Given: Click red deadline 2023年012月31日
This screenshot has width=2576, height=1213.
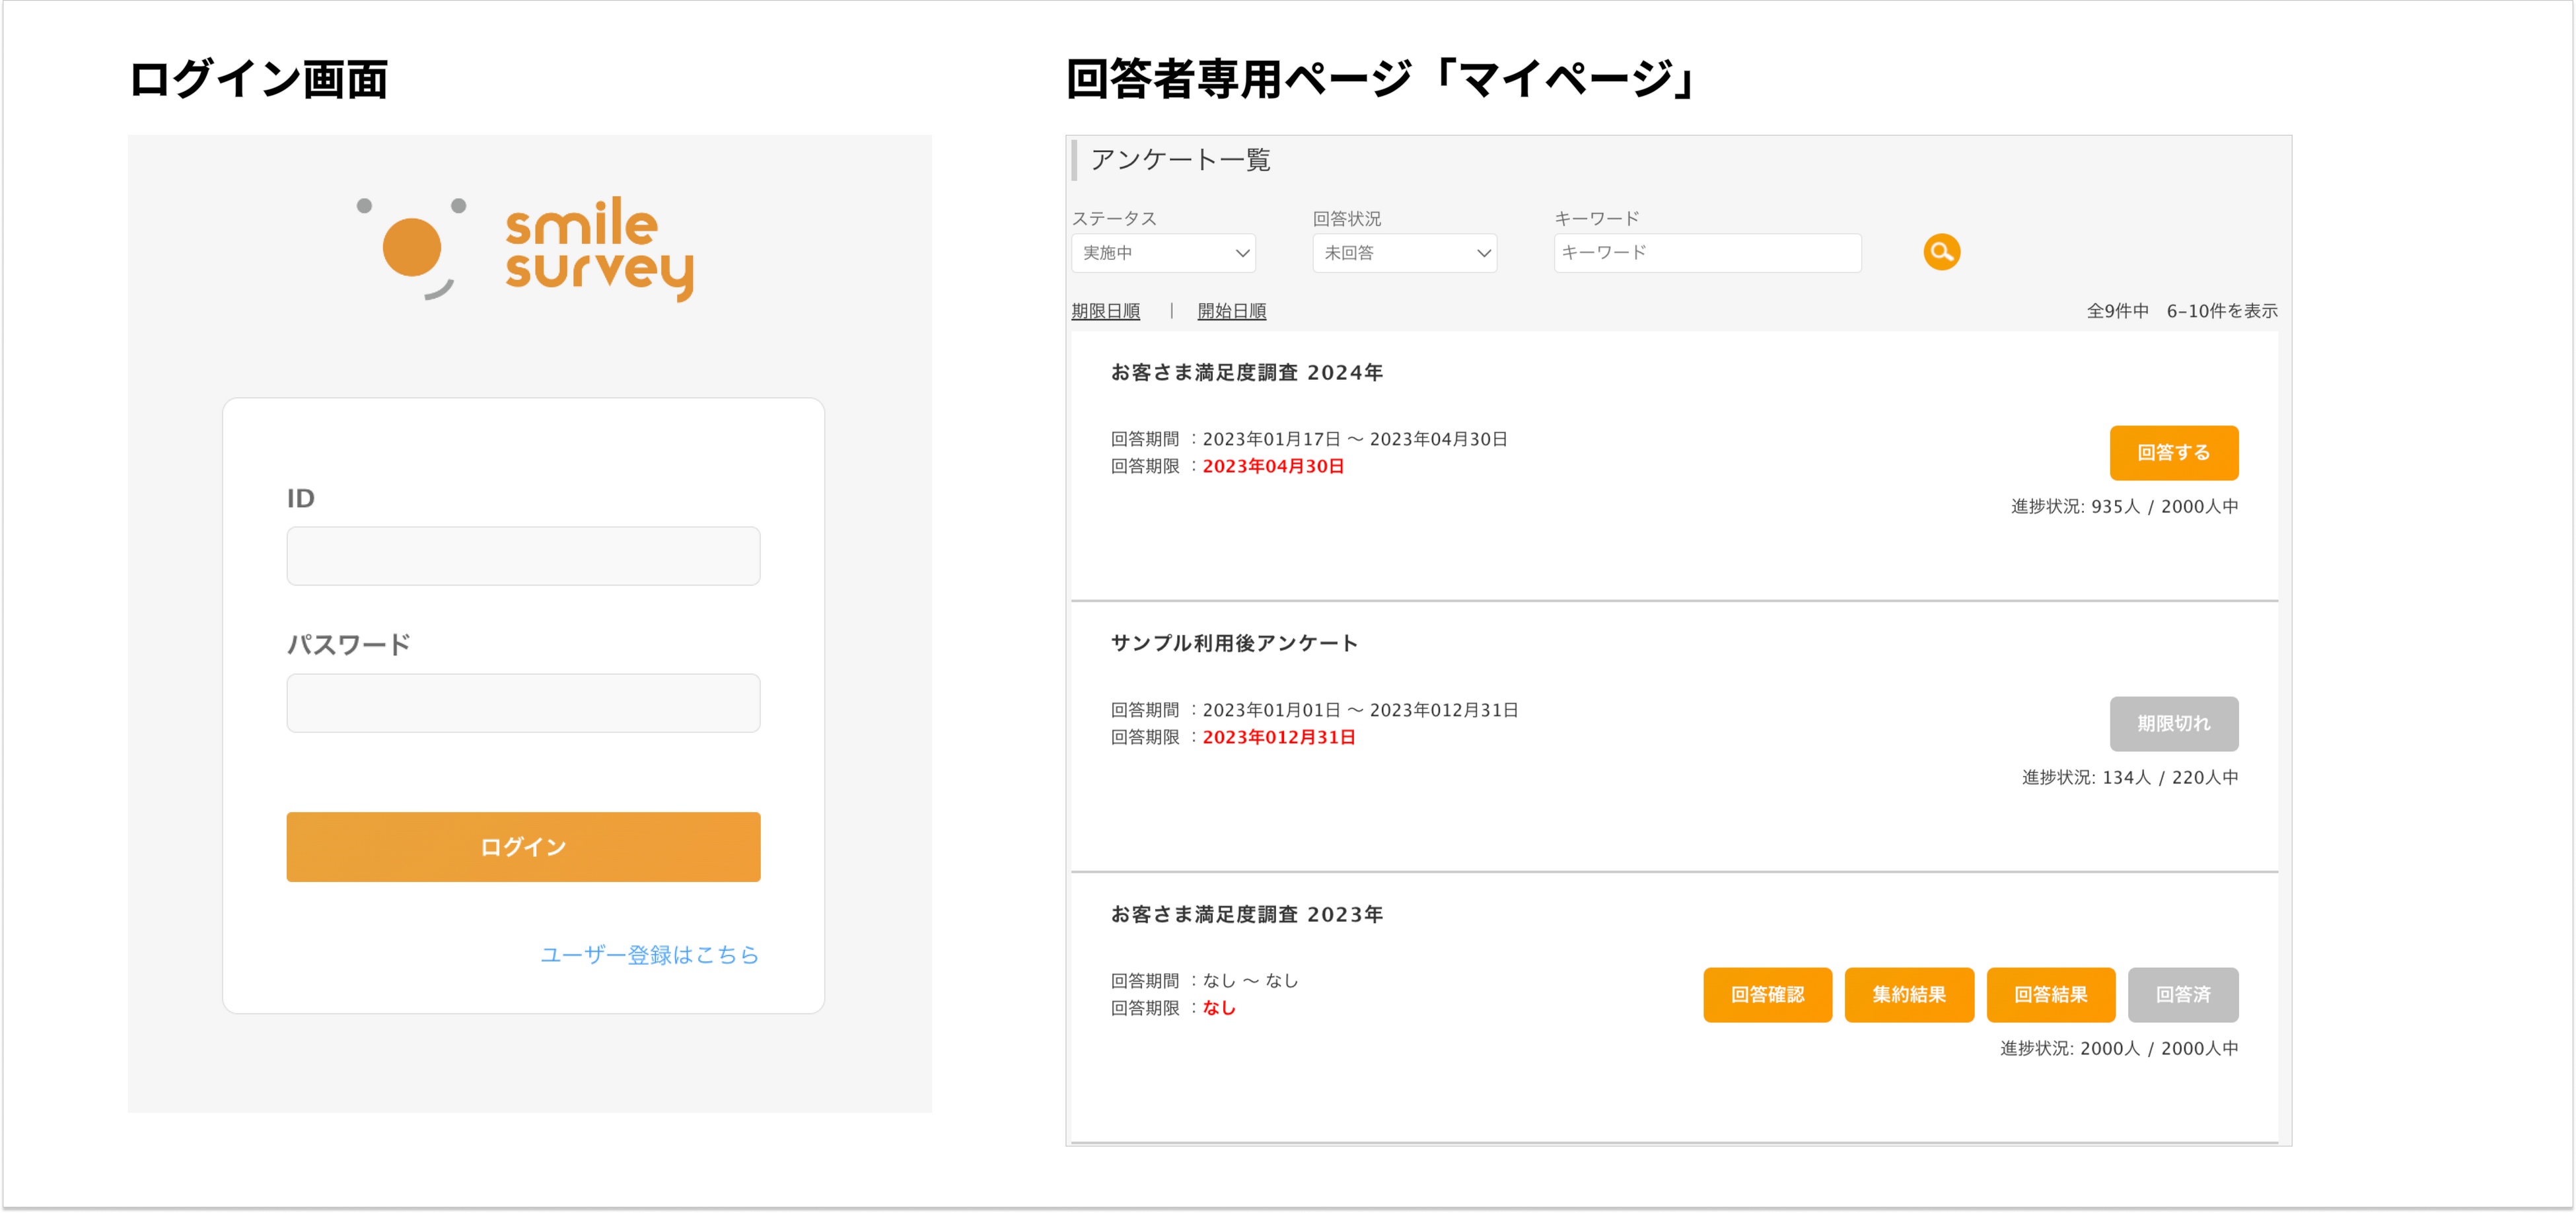Looking at the screenshot, I should tap(1278, 737).
